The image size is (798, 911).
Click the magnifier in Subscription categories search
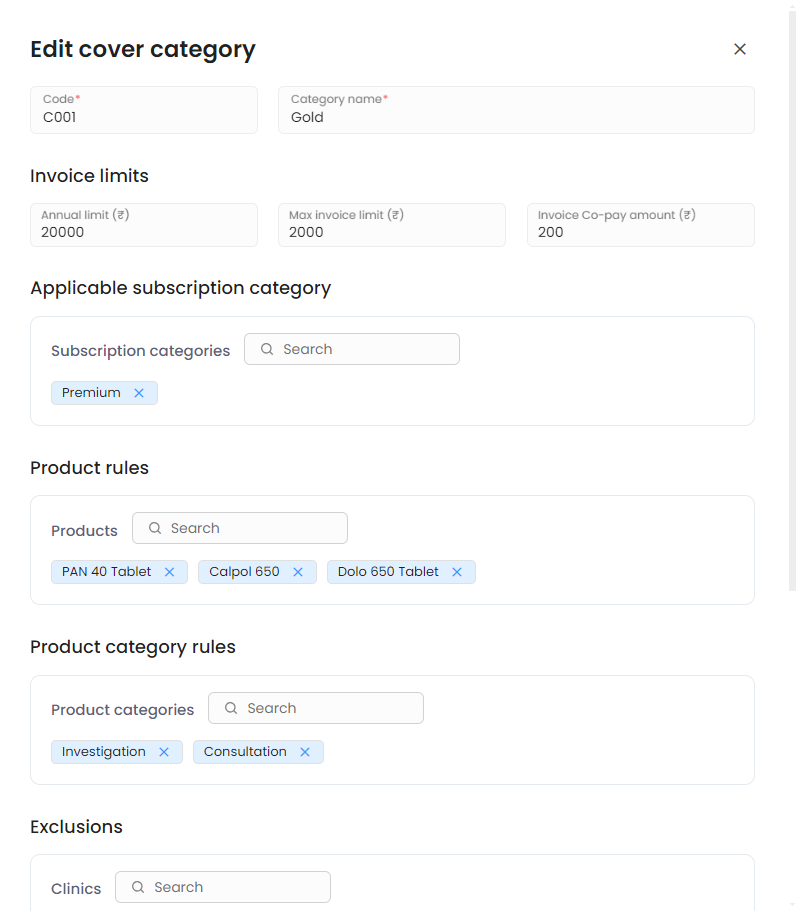(267, 349)
